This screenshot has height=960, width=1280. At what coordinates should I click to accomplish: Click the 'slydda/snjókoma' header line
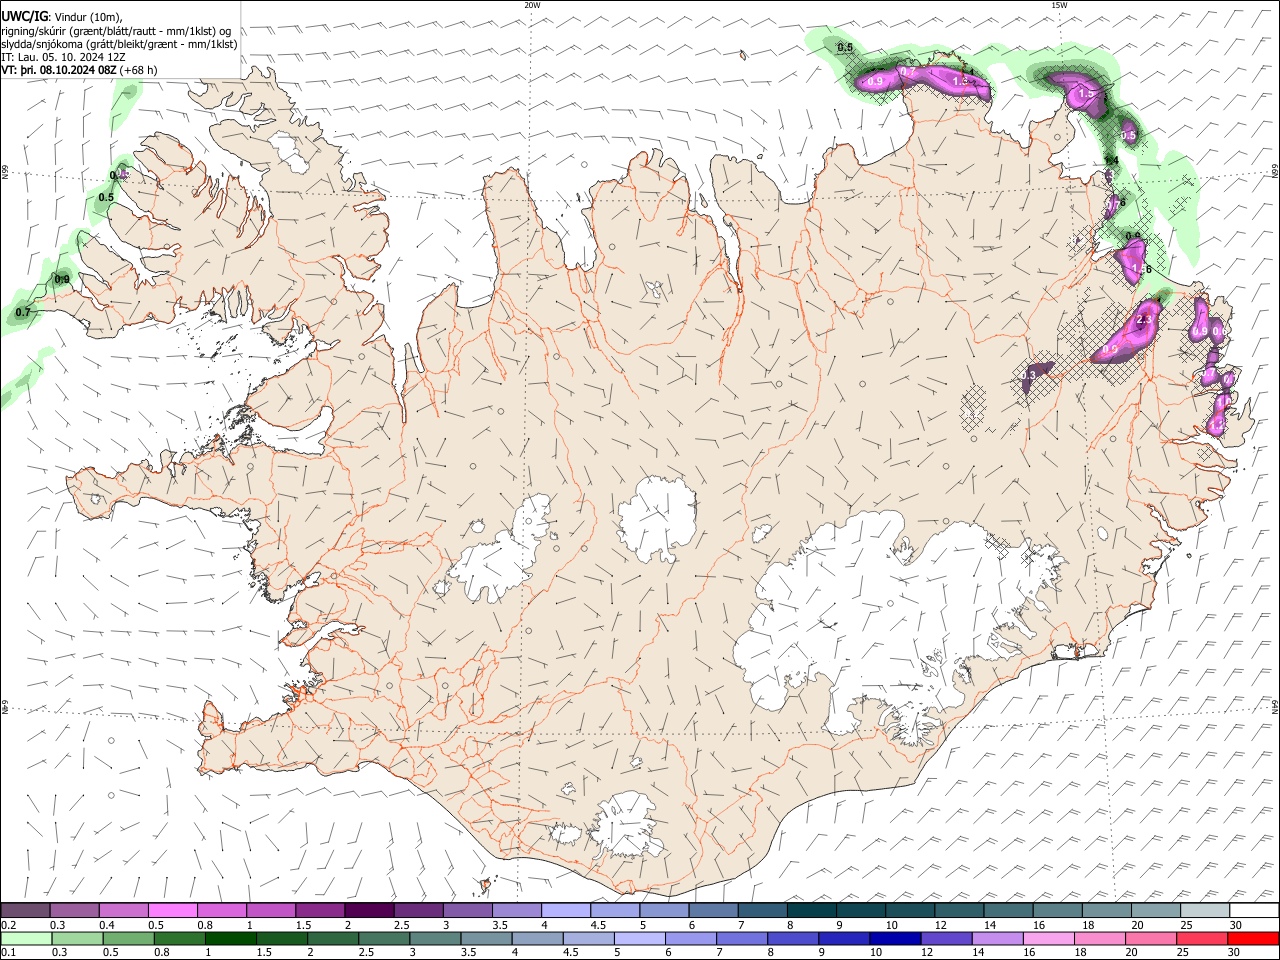tap(119, 44)
